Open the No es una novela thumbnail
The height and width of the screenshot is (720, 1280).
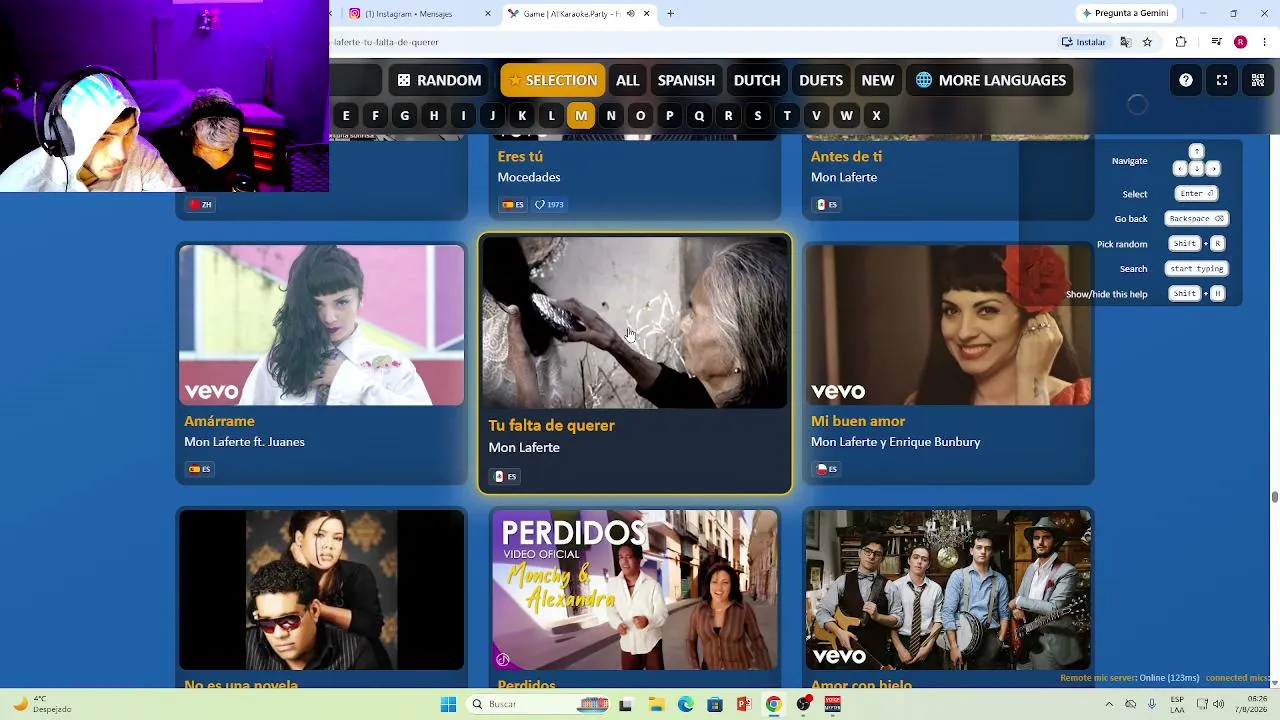321,590
